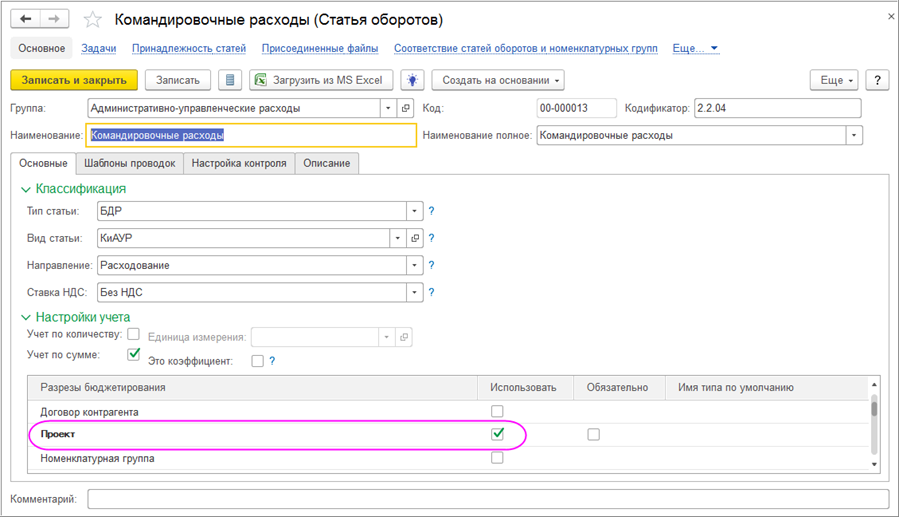900x517 pixels.
Task: Disable the Проект Использовать checkbox
Action: click(x=497, y=434)
